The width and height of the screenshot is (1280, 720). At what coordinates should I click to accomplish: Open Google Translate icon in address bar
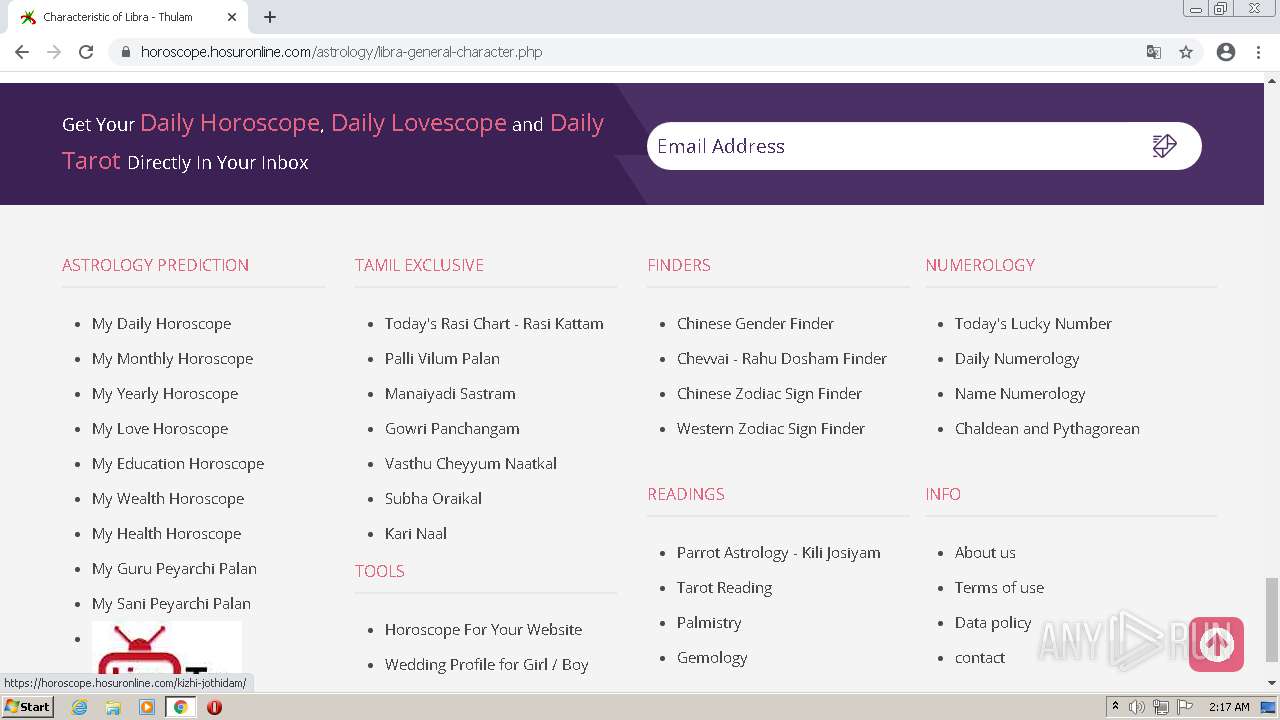1153,52
